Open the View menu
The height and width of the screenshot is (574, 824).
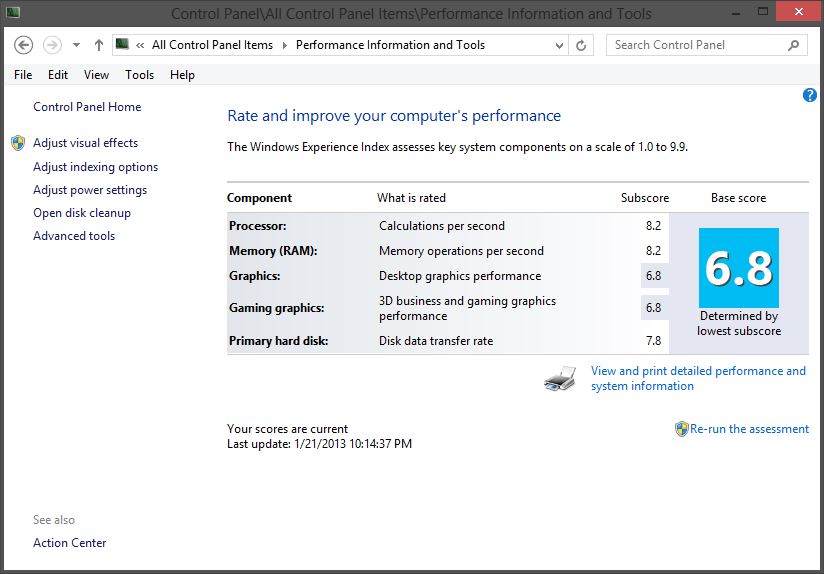click(x=97, y=75)
